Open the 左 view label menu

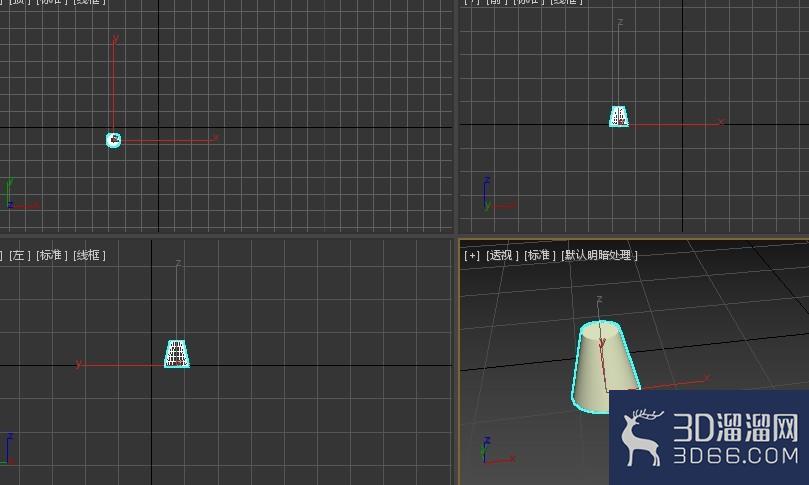click(x=19, y=255)
